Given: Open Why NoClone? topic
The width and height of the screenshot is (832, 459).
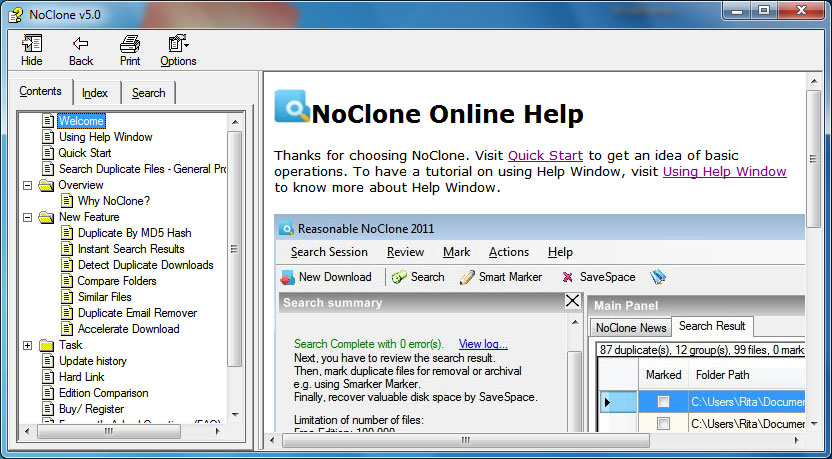Looking at the screenshot, I should tap(114, 201).
